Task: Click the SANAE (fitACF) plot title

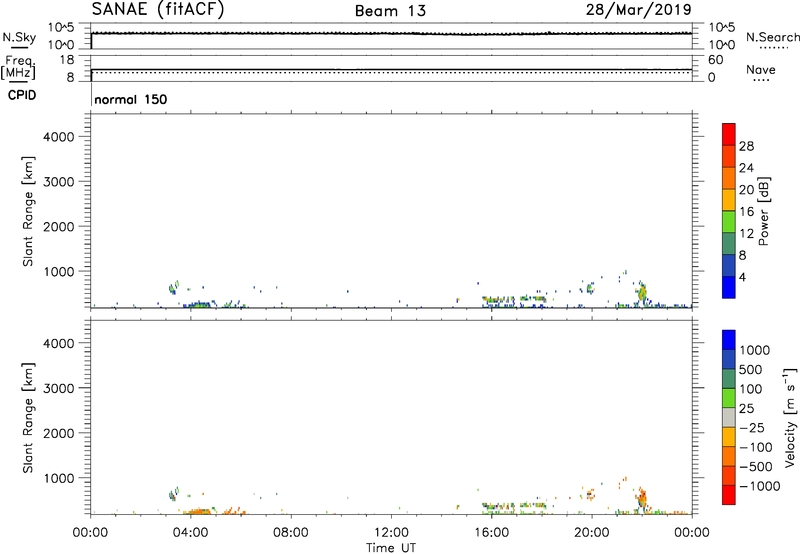Action: coord(158,10)
